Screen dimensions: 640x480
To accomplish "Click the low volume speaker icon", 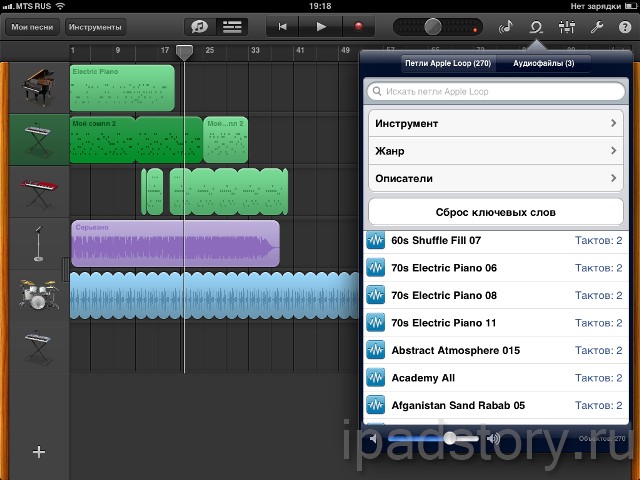I will pyautogui.click(x=373, y=439).
